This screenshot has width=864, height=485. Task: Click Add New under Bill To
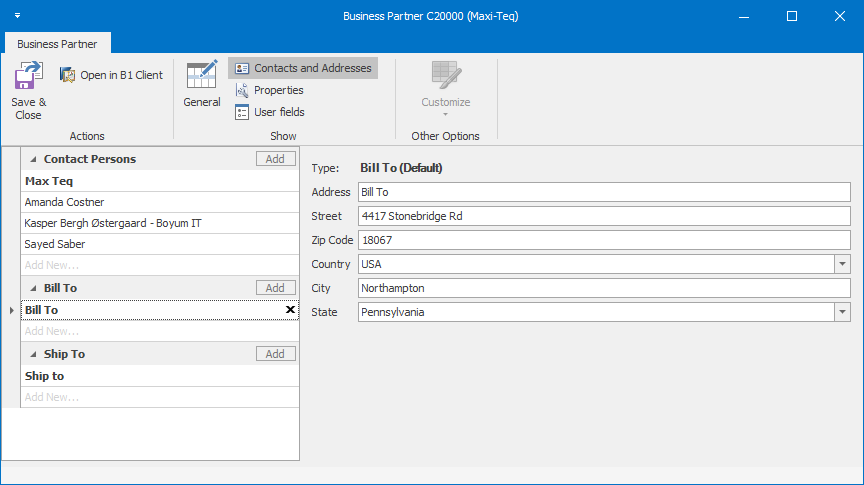click(x=160, y=331)
